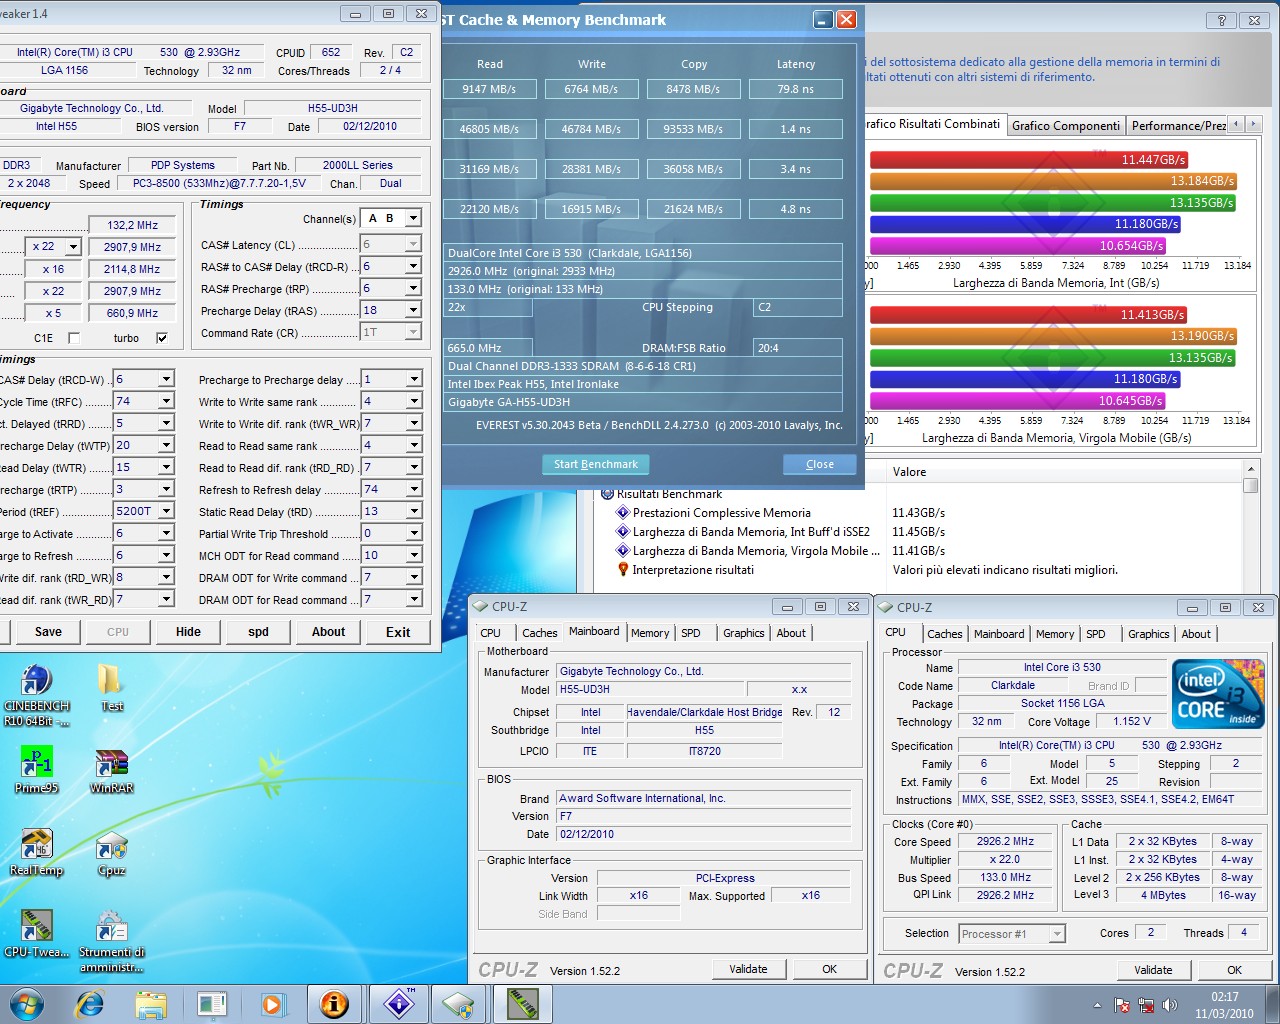1280x1024 pixels.
Task: Open the Windows Media Player taskbar icon
Action: (x=271, y=1004)
